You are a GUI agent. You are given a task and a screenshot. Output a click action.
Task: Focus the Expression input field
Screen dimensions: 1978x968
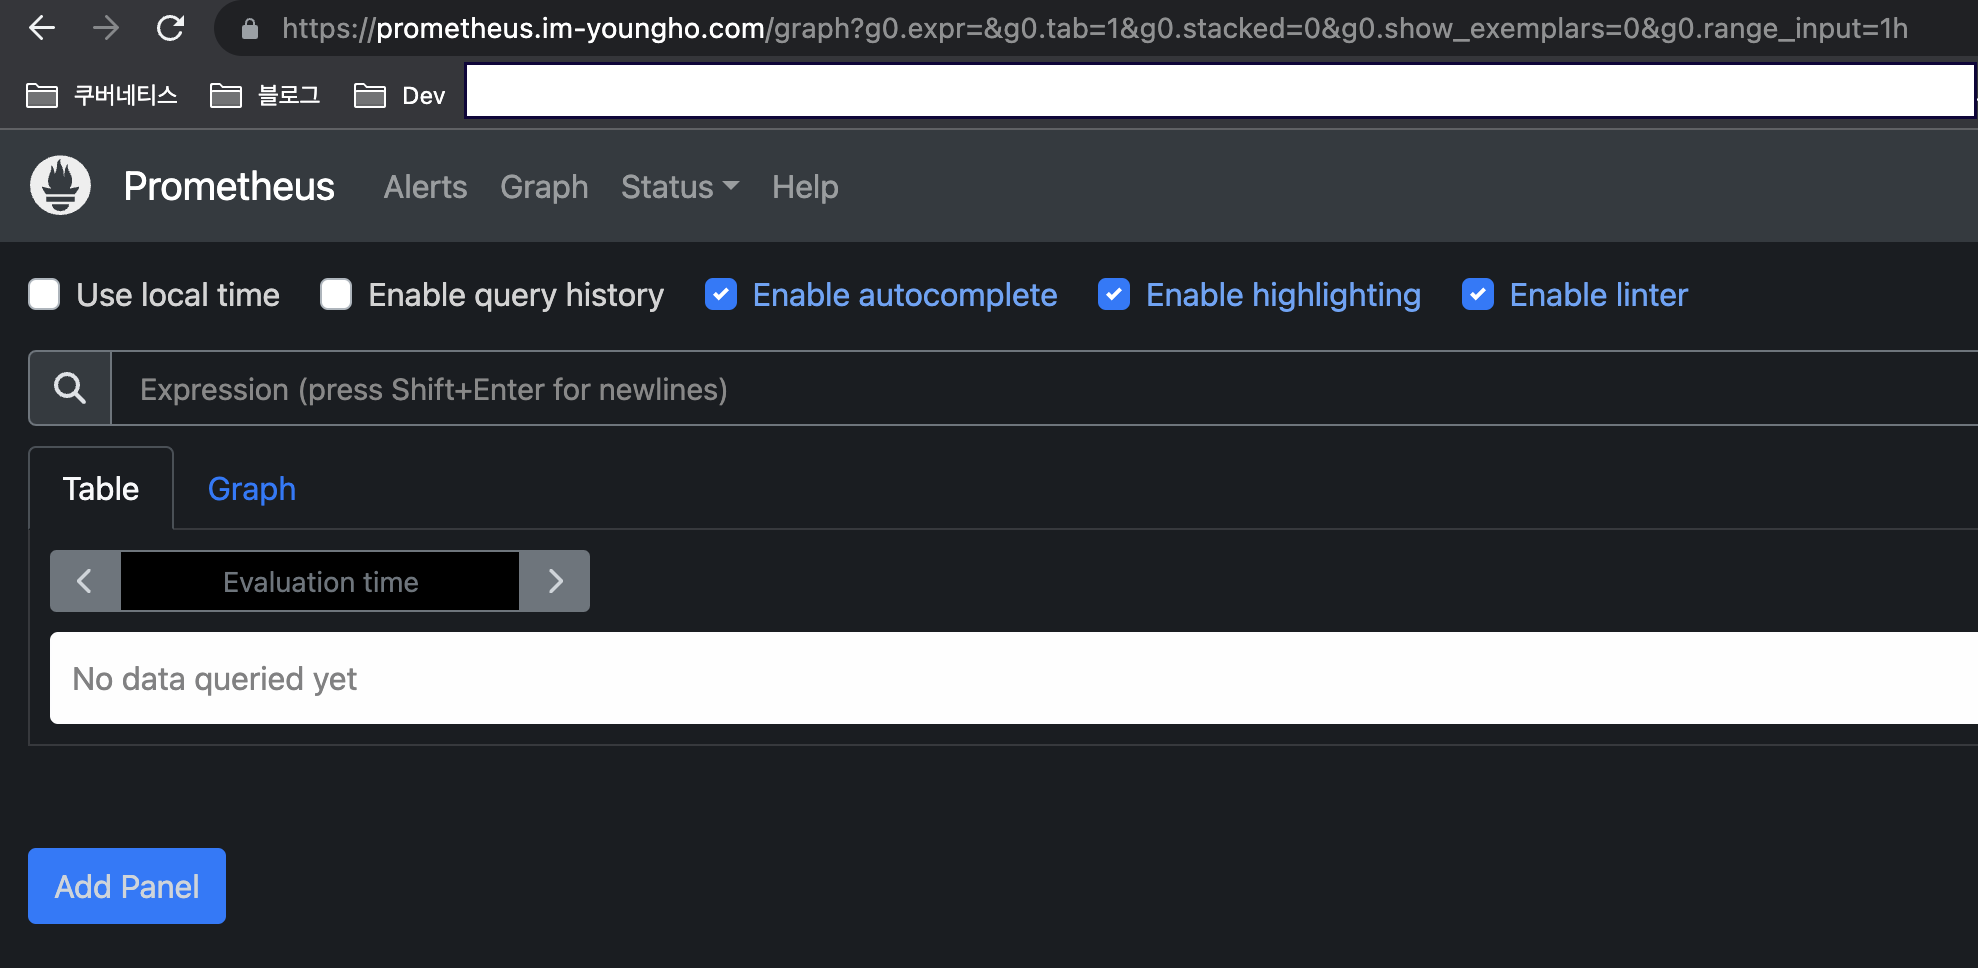pyautogui.click(x=1044, y=388)
